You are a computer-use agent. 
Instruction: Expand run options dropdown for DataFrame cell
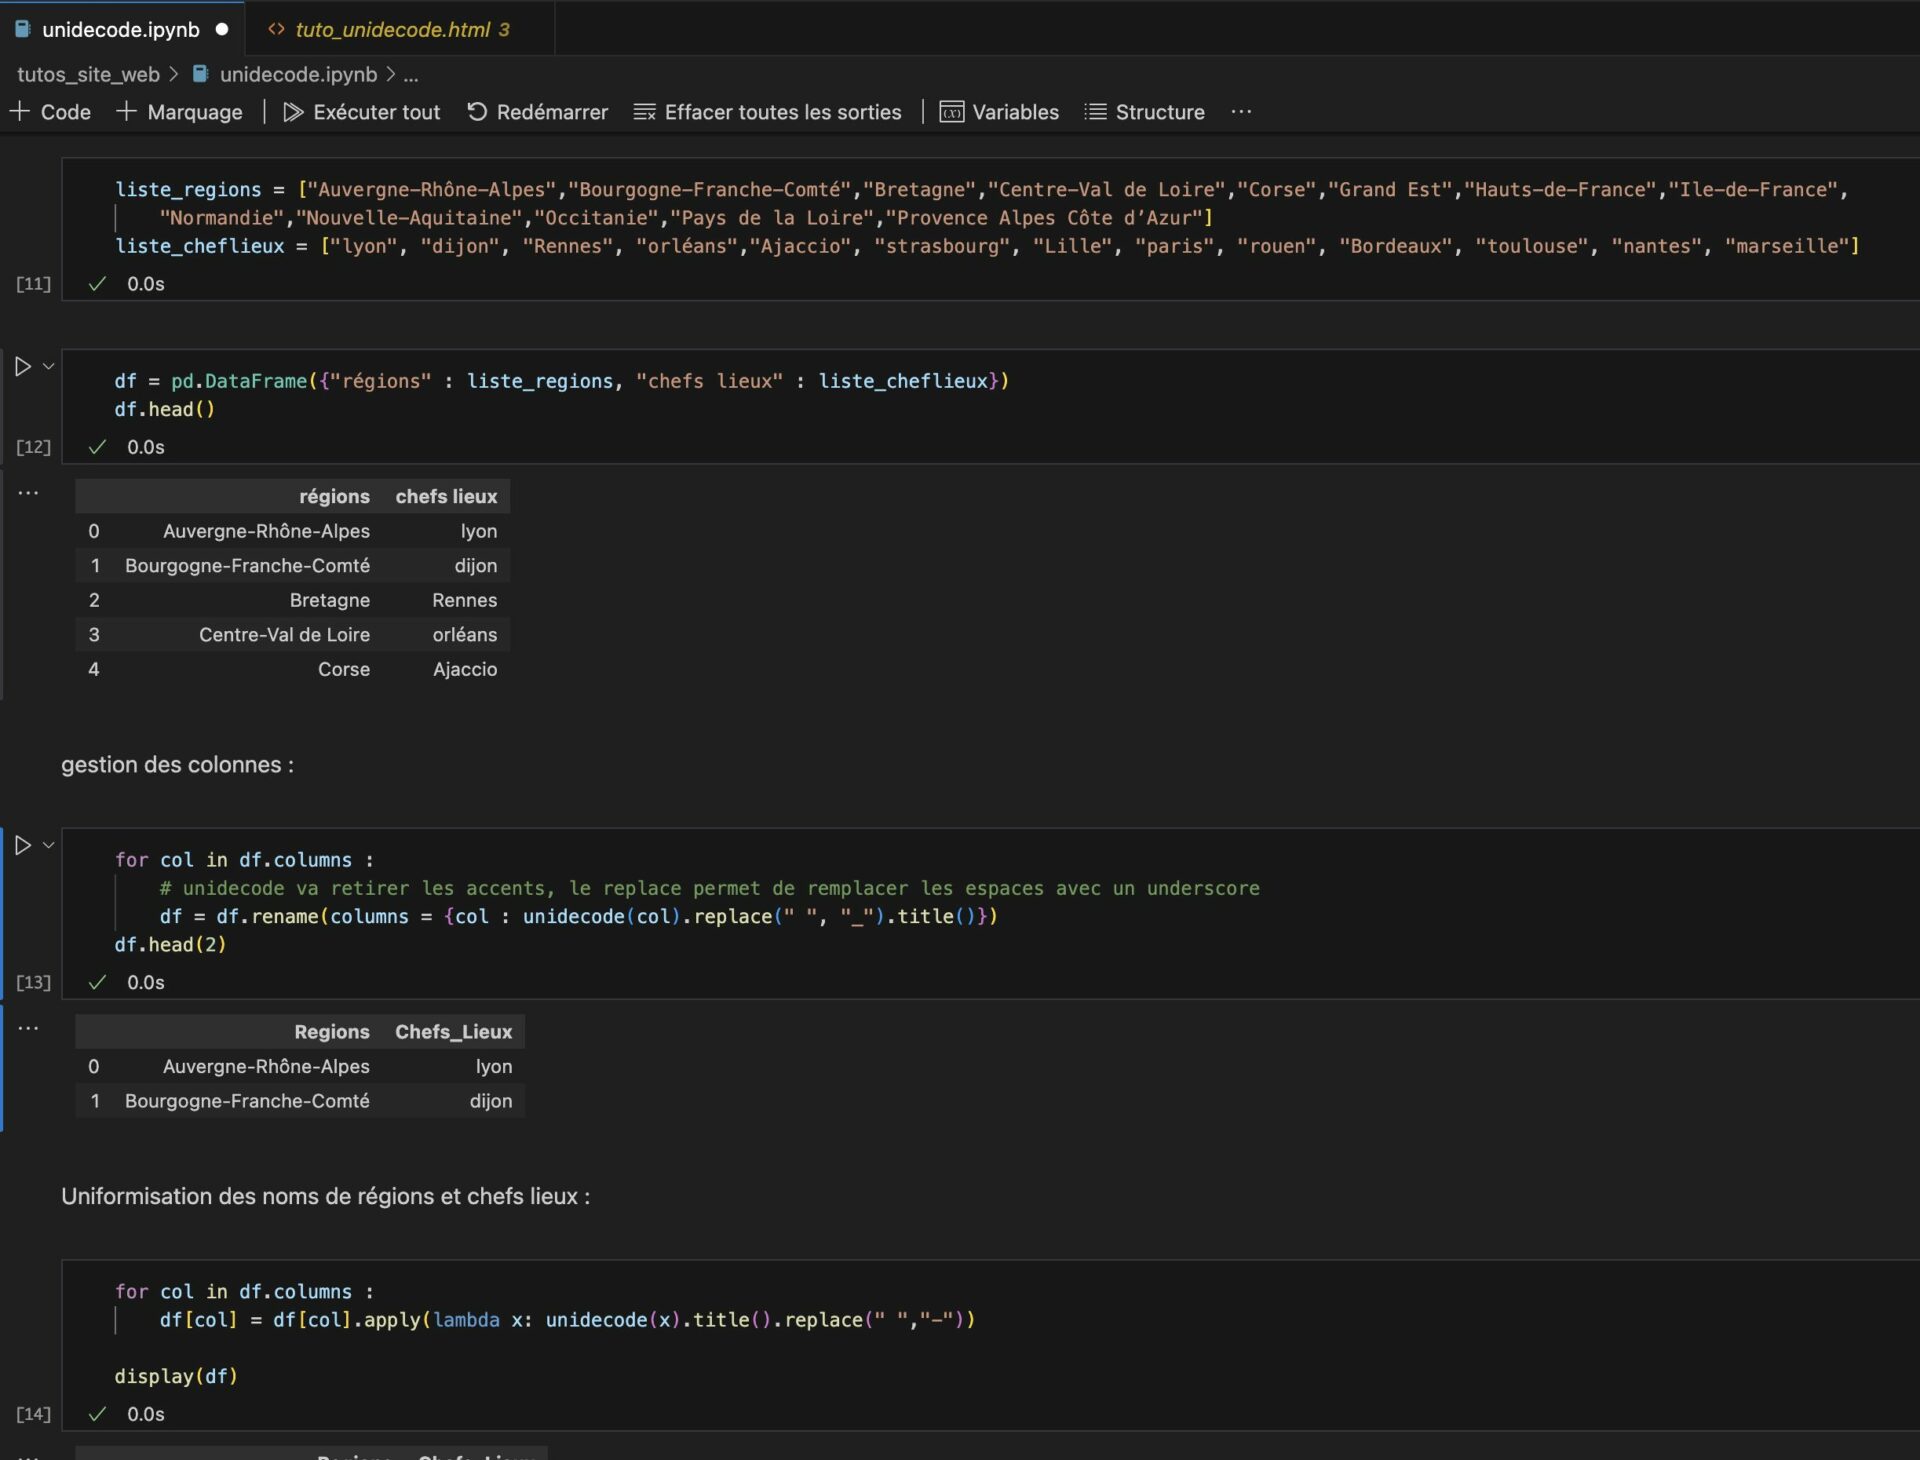[x=48, y=367]
